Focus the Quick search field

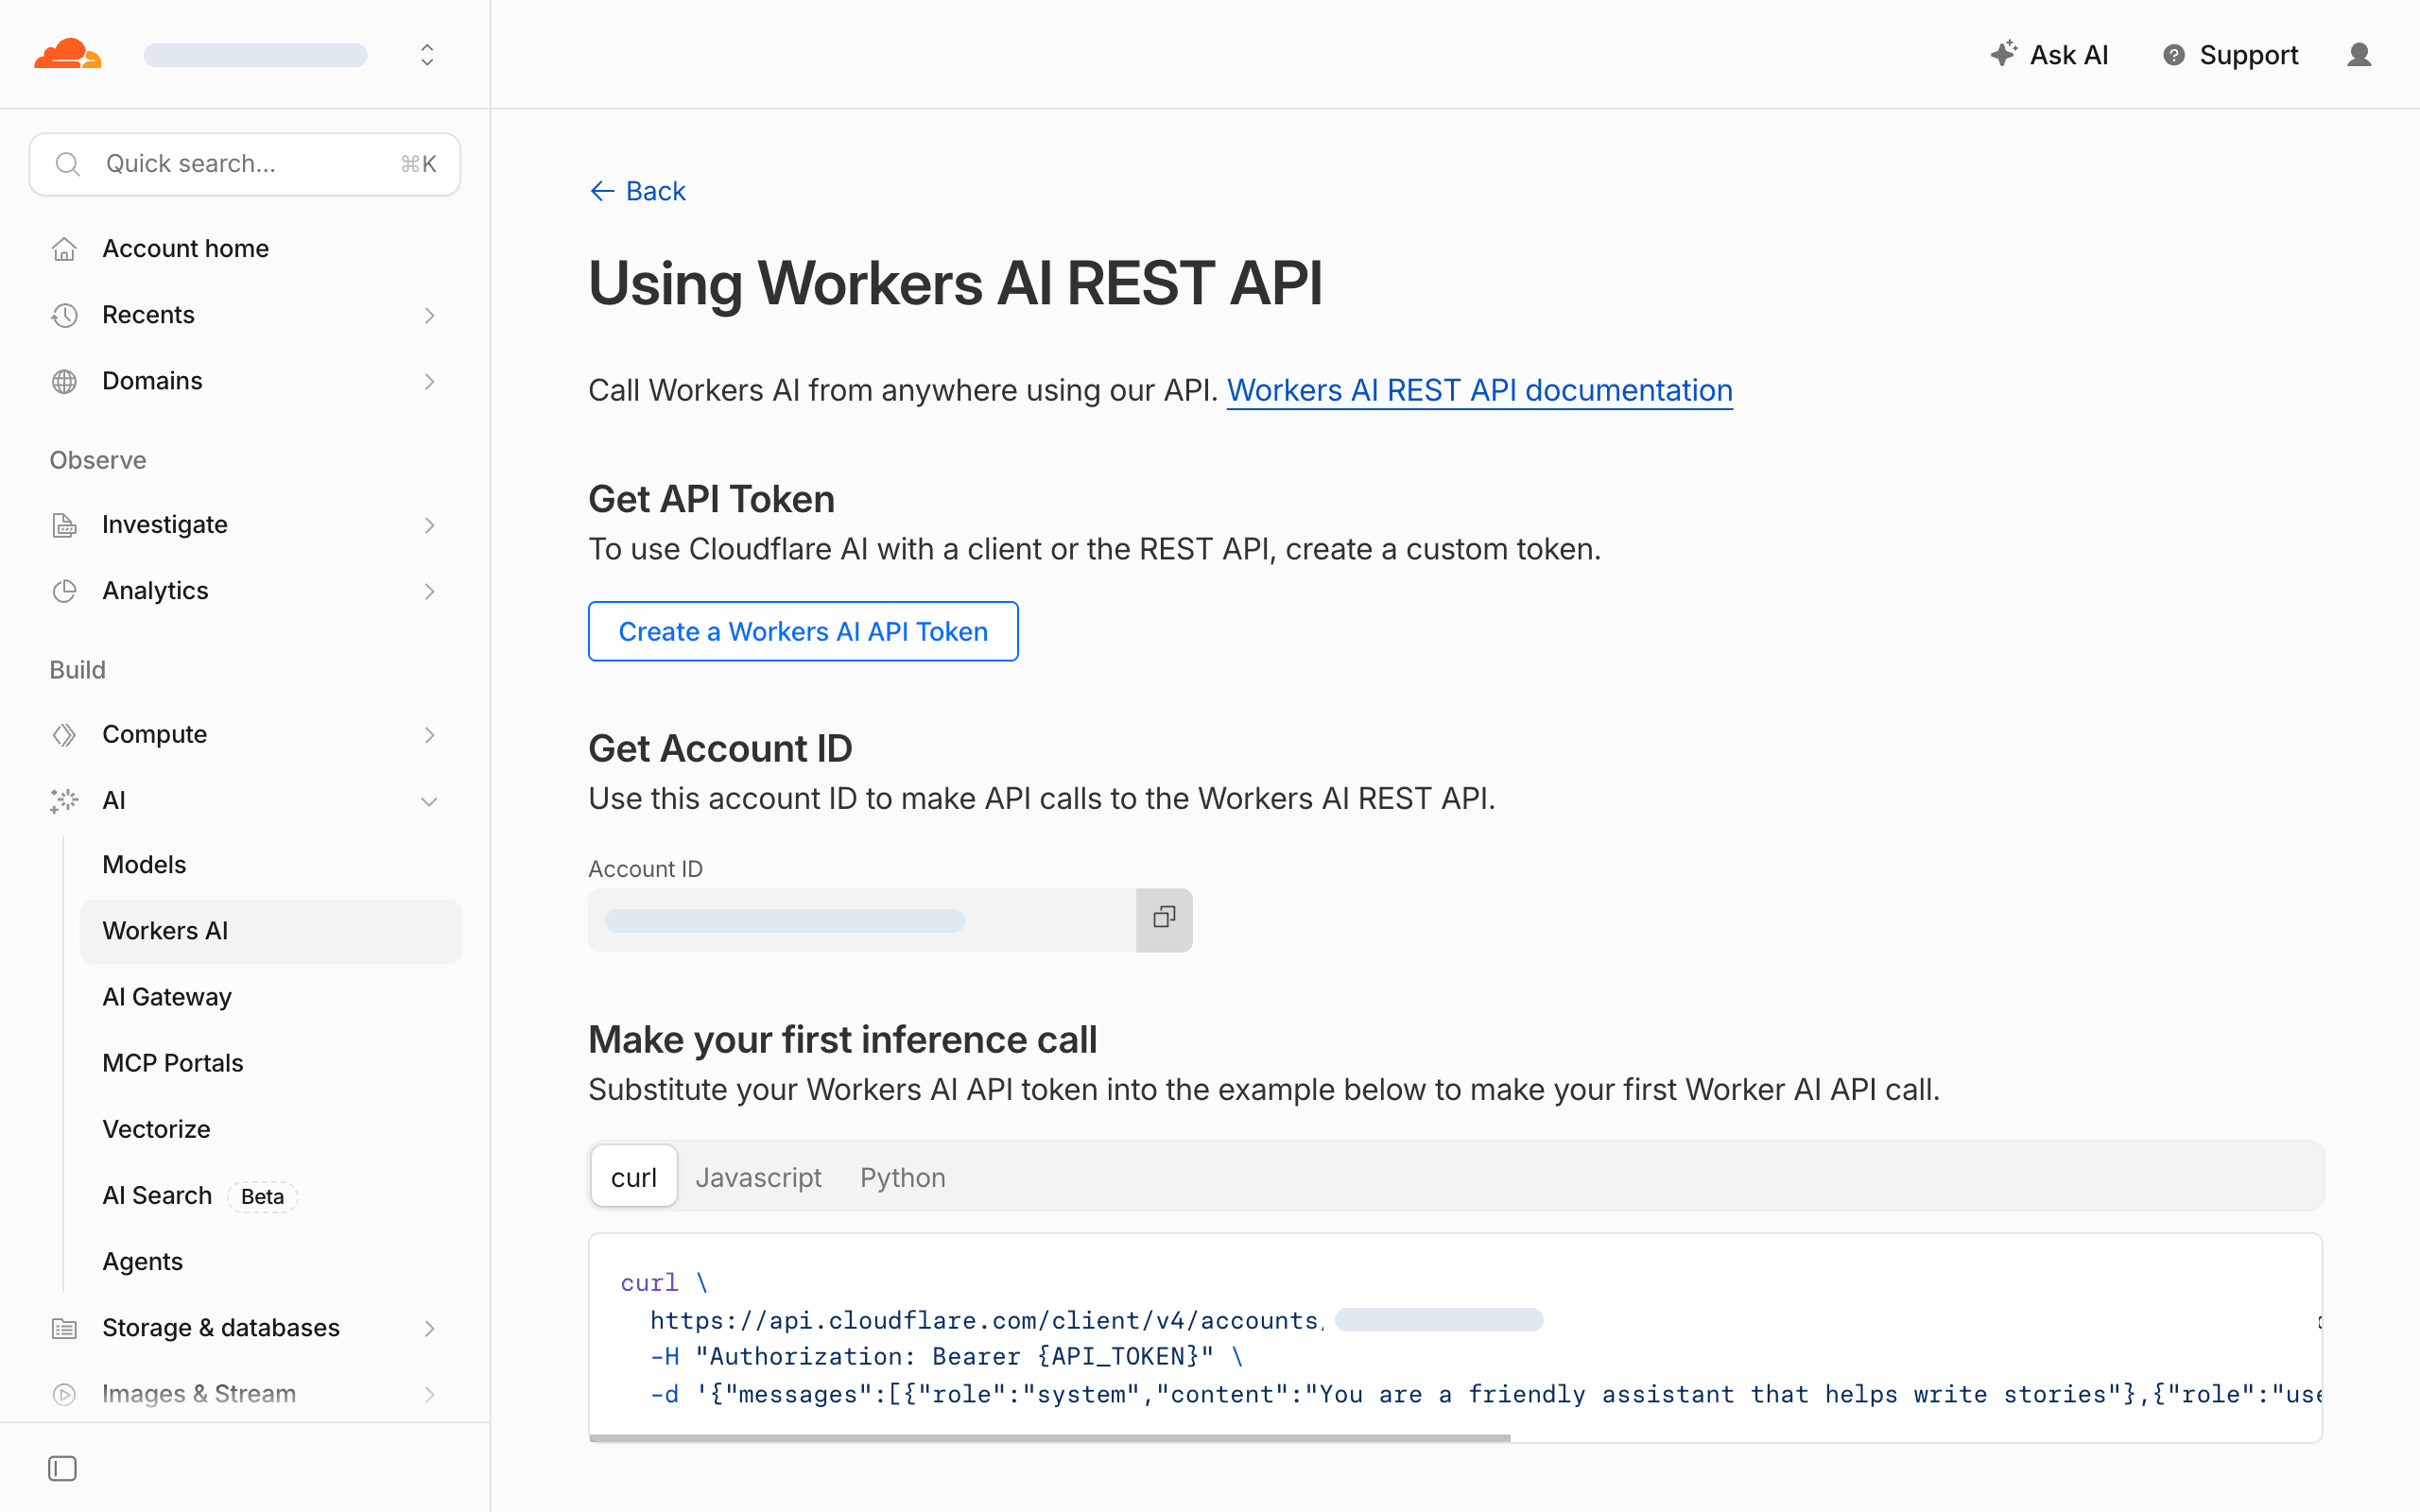pyautogui.click(x=245, y=164)
